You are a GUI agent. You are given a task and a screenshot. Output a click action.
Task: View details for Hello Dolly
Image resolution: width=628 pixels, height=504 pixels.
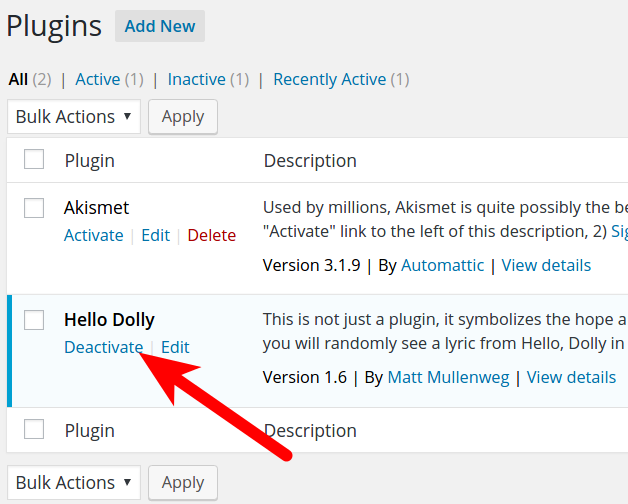571,378
